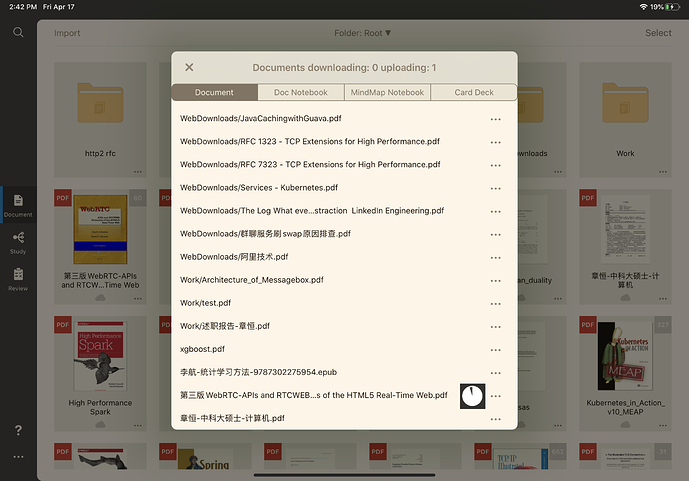Open the Kubernetes_in_Action_v10_MEAP book
Screen dimensions: 689x481
pyautogui.click(x=625, y=356)
